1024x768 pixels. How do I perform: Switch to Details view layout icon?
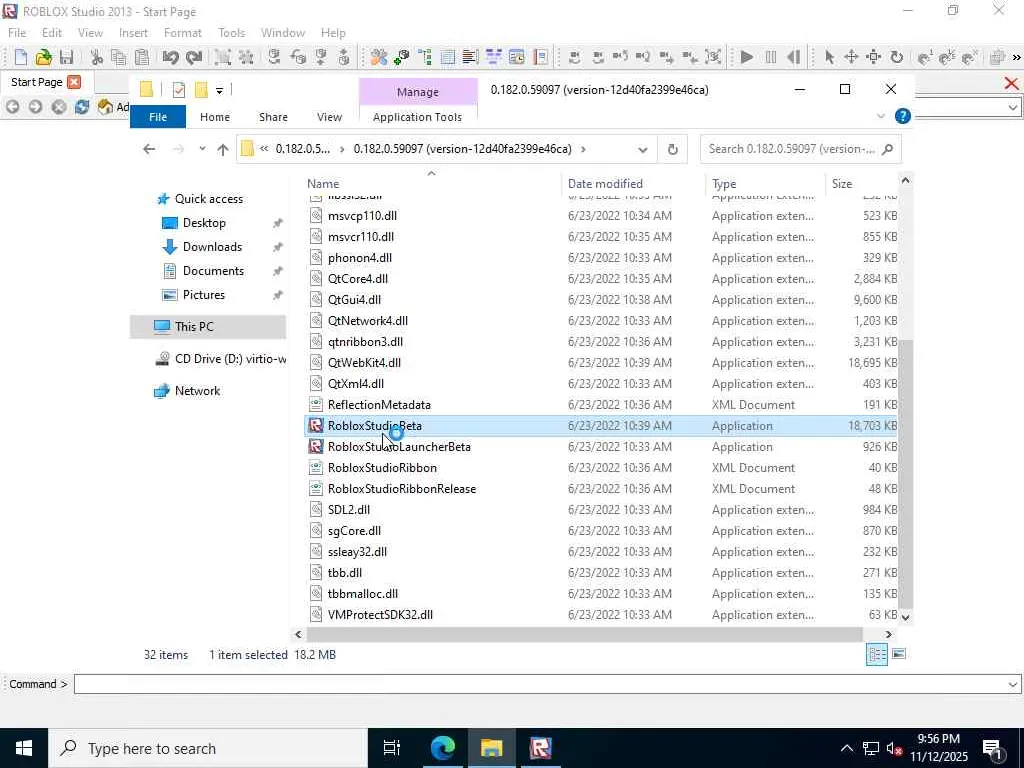876,654
